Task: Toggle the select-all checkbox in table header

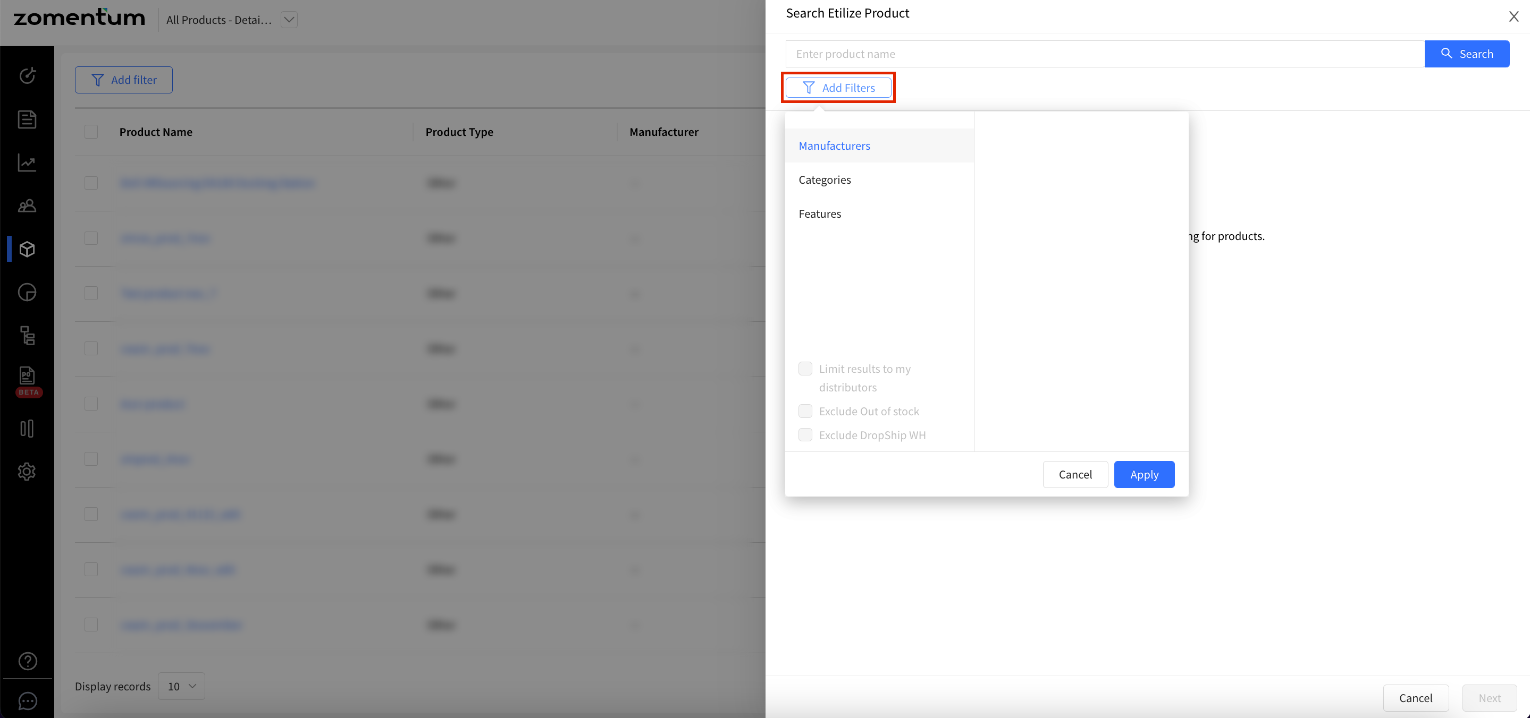Action: 91,132
